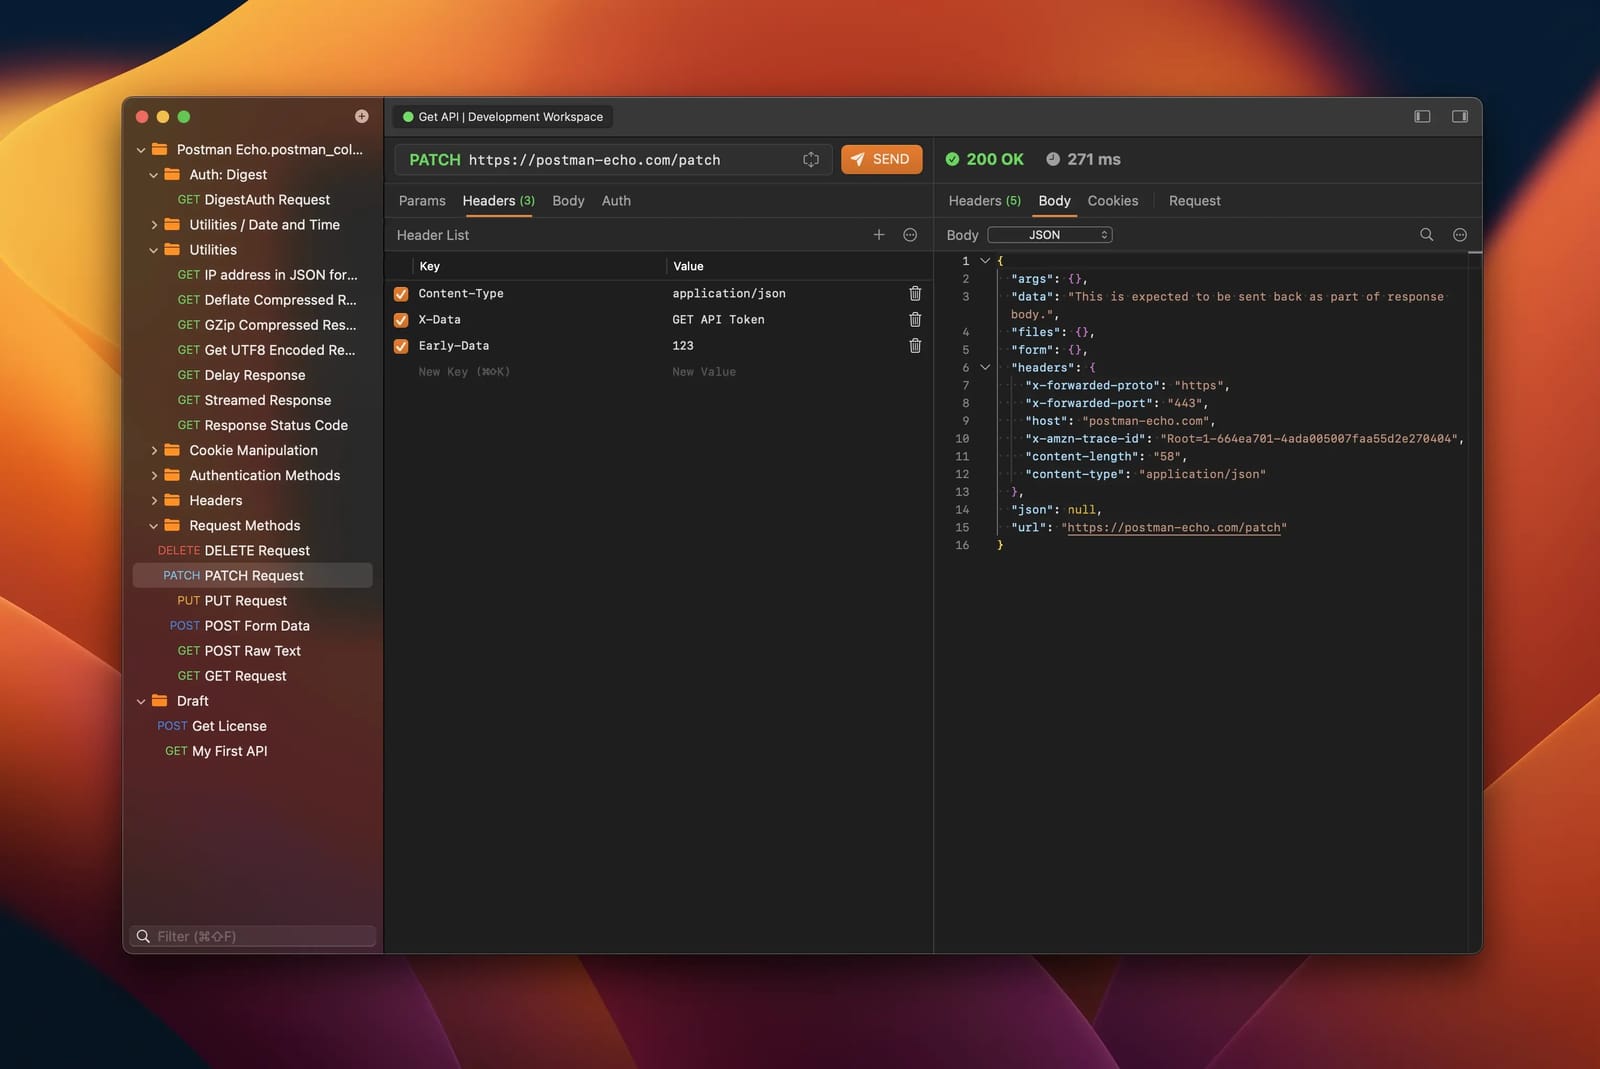Open the header list options ellipsis icon
Viewport: 1600px width, 1069px height.
point(910,234)
